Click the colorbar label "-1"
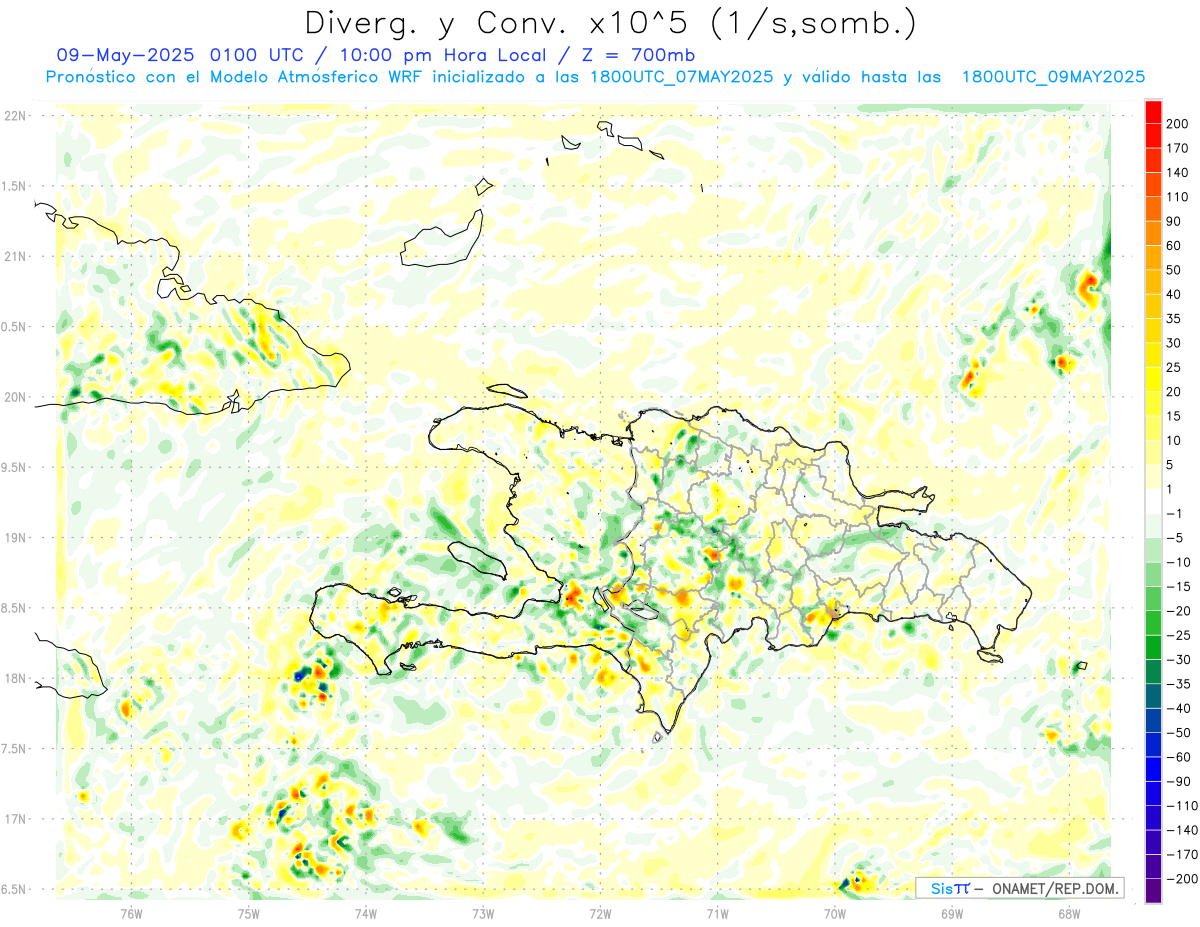 pyautogui.click(x=1173, y=513)
